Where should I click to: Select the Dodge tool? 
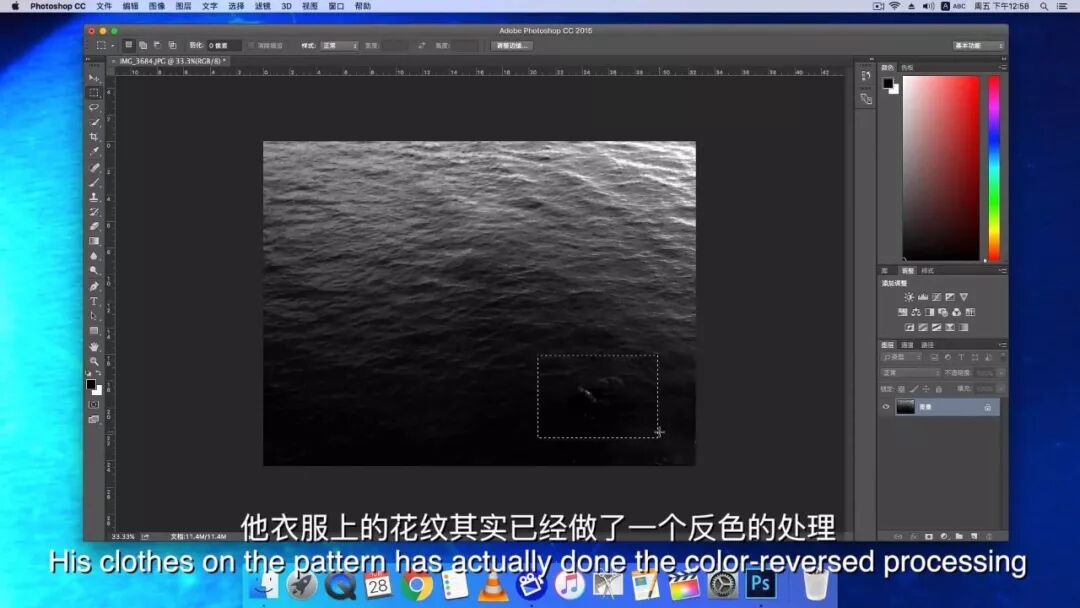coord(94,271)
